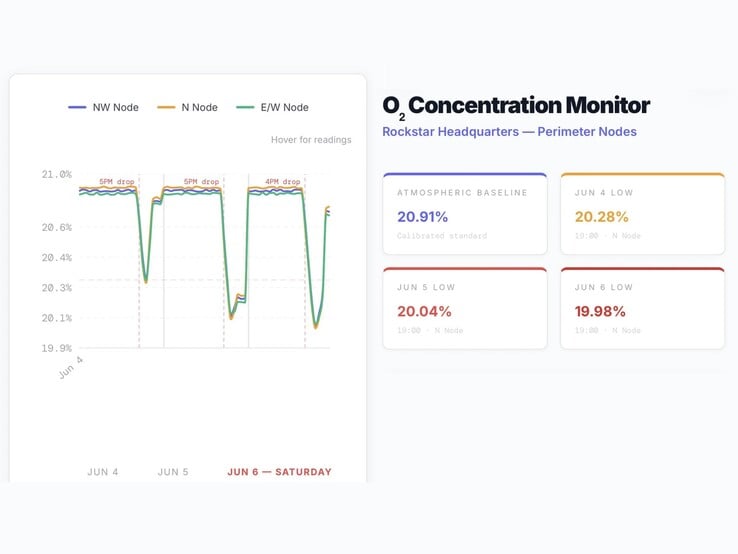
Task: Click the green E/W Node legend line
Action: coord(245,107)
